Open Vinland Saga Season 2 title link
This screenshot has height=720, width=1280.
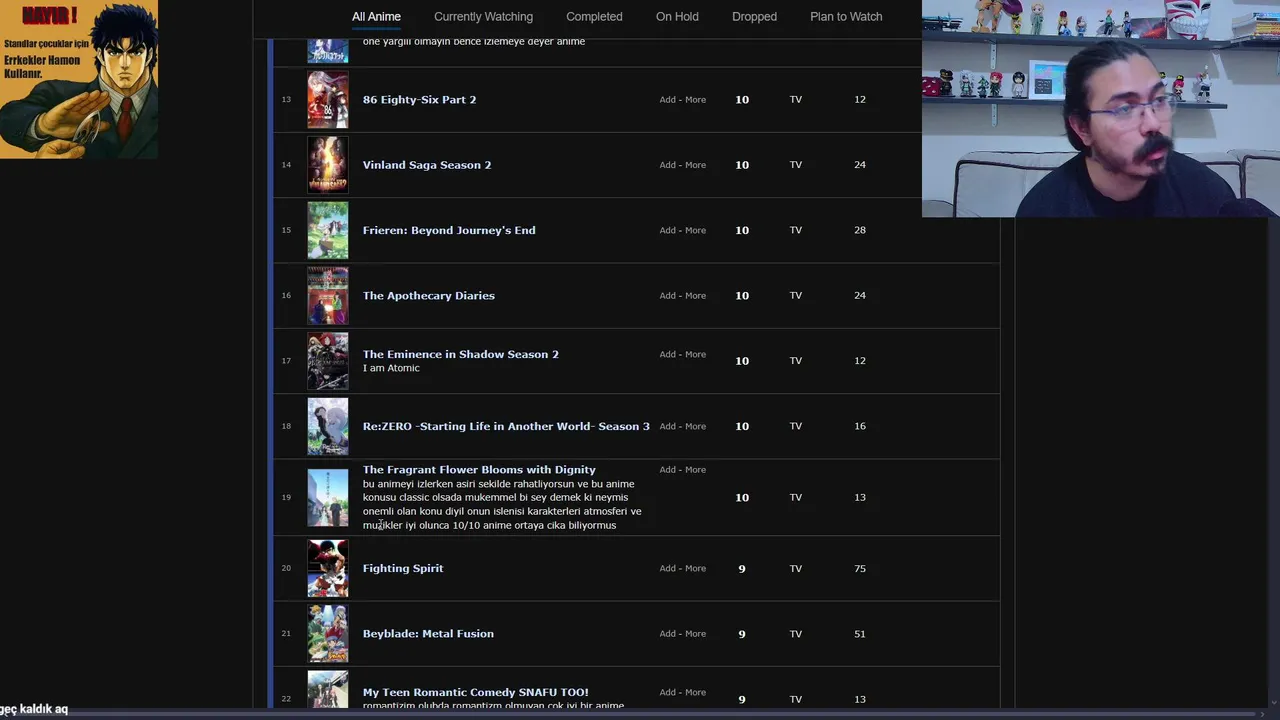point(427,164)
